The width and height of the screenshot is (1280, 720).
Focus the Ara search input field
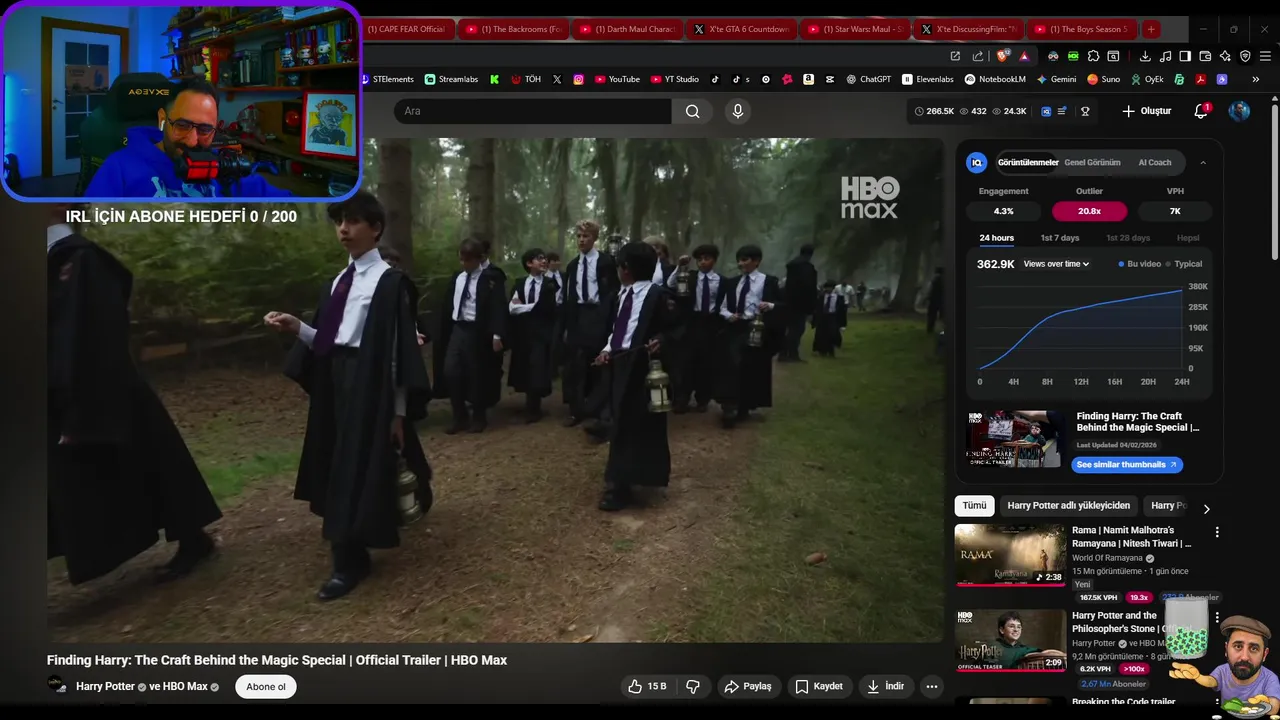[533, 111]
